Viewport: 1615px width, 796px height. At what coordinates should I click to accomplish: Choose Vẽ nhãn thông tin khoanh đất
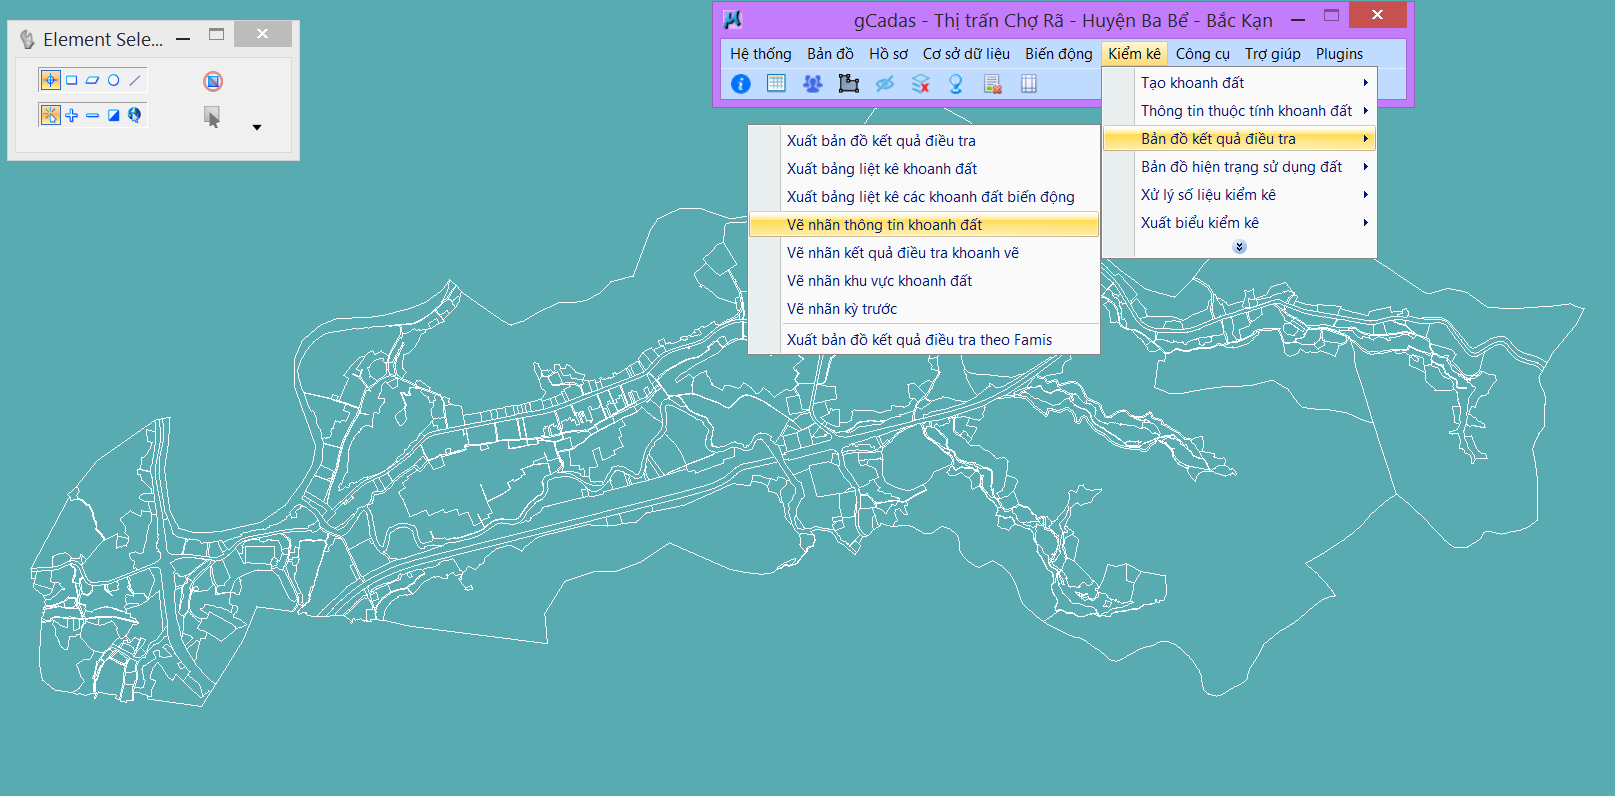[884, 225]
